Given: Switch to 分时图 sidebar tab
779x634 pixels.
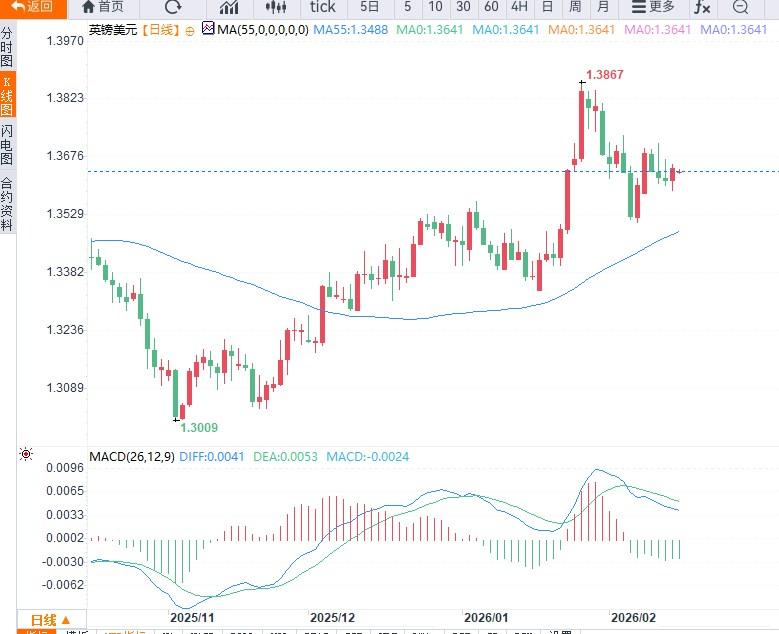Looking at the screenshot, I should [7, 47].
